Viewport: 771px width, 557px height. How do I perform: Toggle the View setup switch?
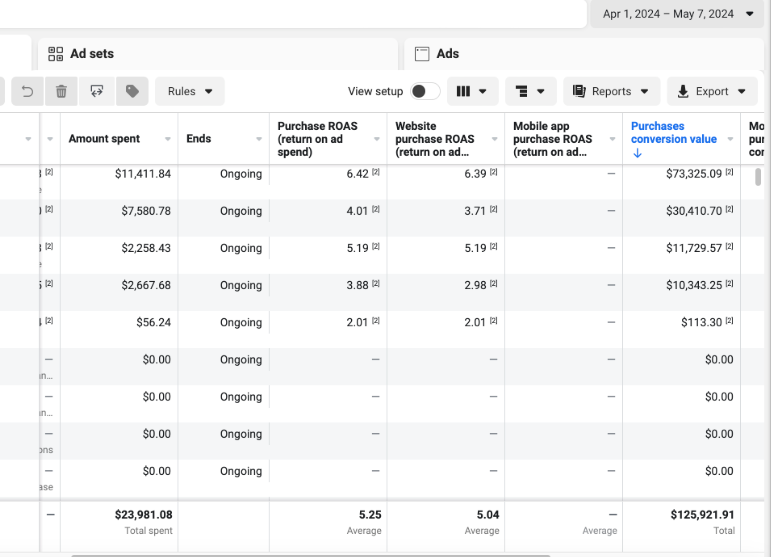coord(424,91)
